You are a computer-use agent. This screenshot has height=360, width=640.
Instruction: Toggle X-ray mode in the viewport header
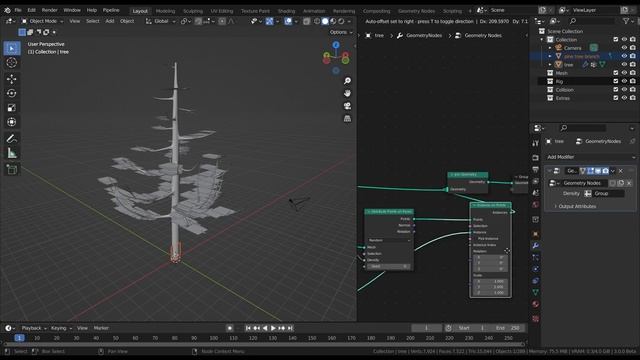coord(307,21)
